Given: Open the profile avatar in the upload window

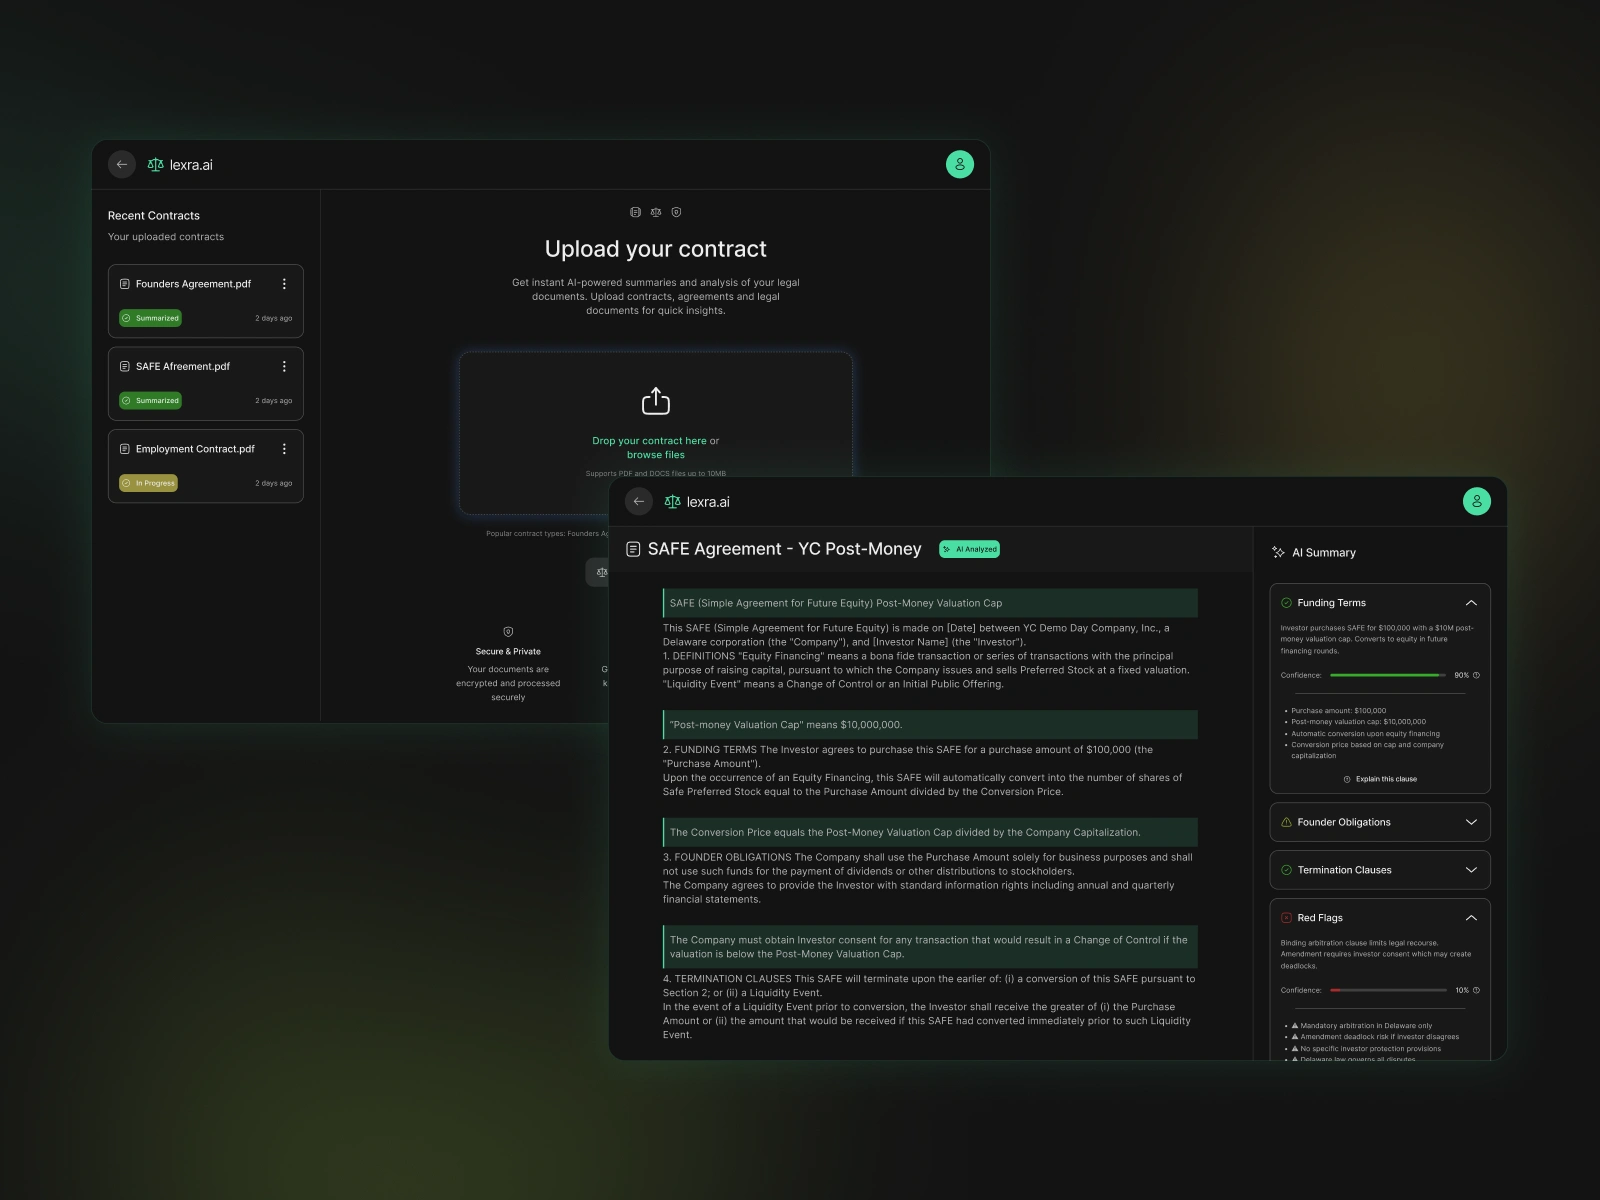Looking at the screenshot, I should (960, 164).
